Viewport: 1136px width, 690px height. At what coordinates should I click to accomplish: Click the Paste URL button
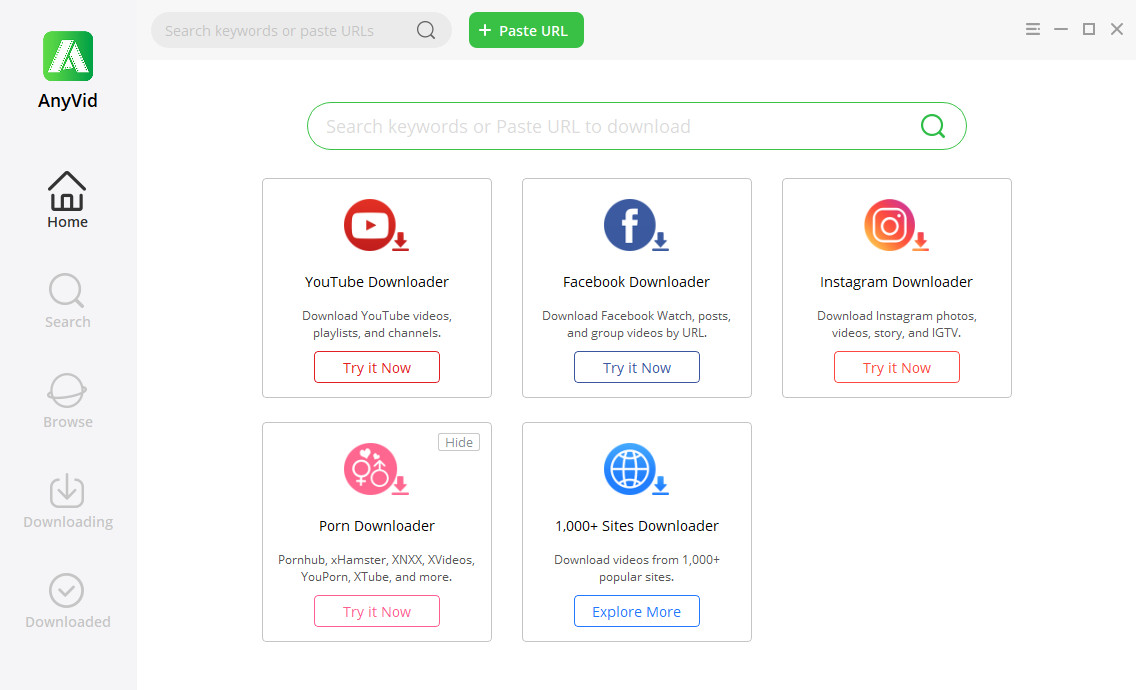[x=526, y=30]
